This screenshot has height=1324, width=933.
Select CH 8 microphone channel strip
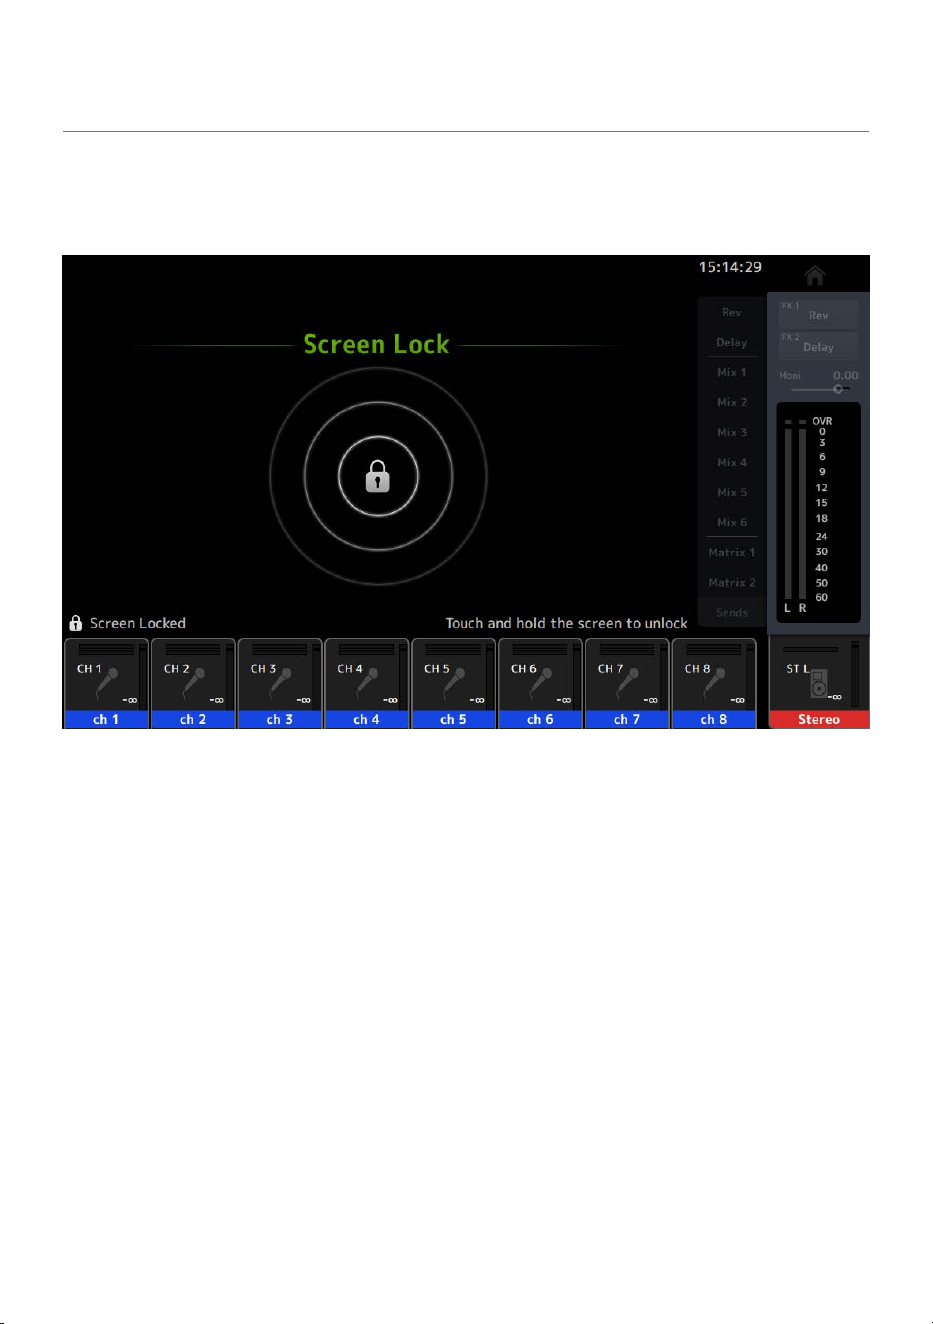click(714, 675)
